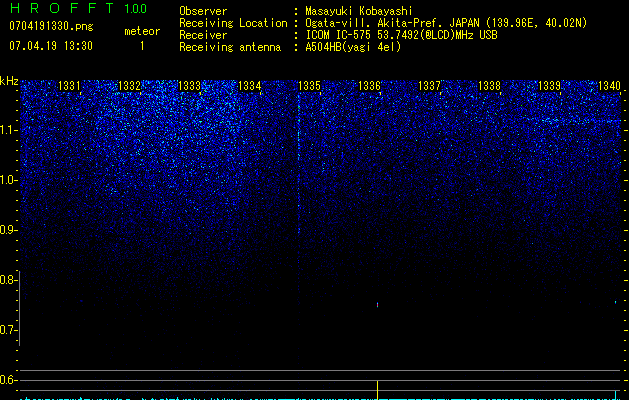629x400 pixels.
Task: Click the vertical noise line at 1335
Action: [x=298, y=164]
